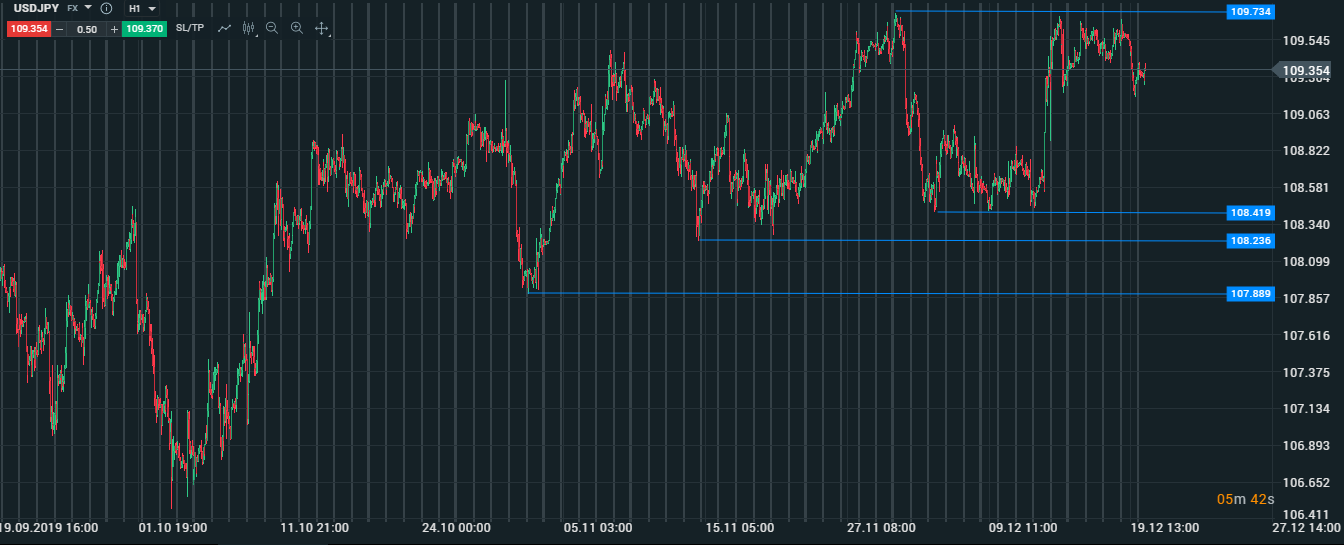
Task: Click the 108.822 price axis label
Action: click(x=1306, y=151)
